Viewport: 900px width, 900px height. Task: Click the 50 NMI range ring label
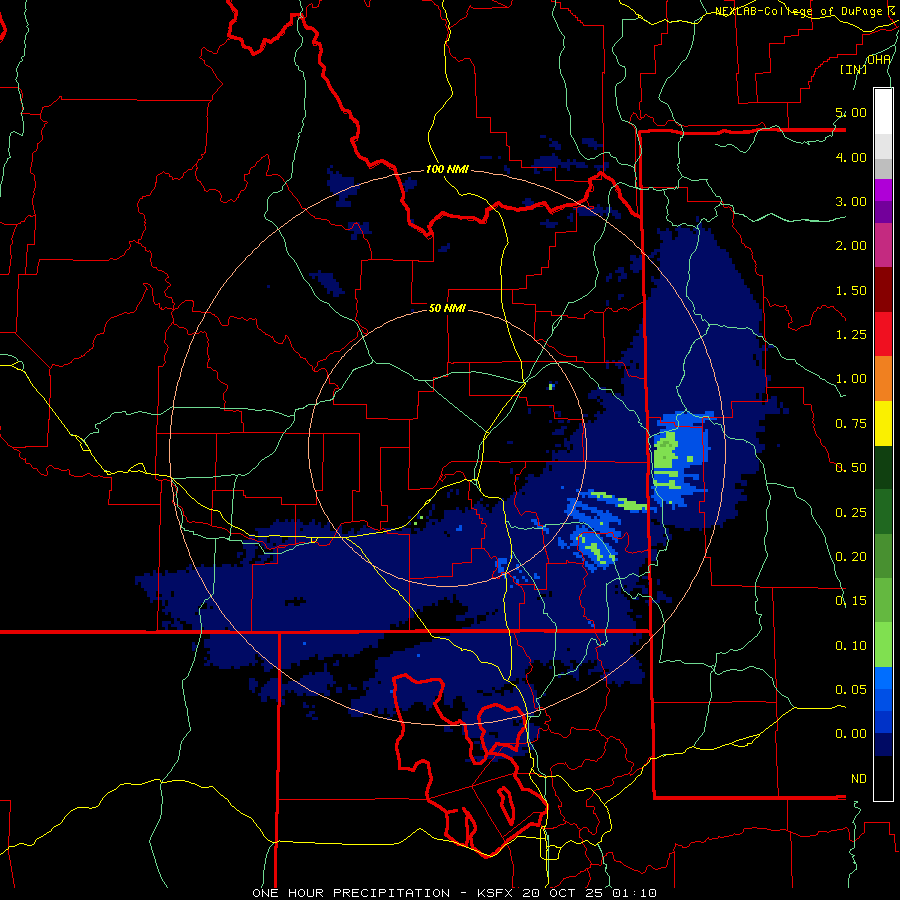(x=447, y=308)
